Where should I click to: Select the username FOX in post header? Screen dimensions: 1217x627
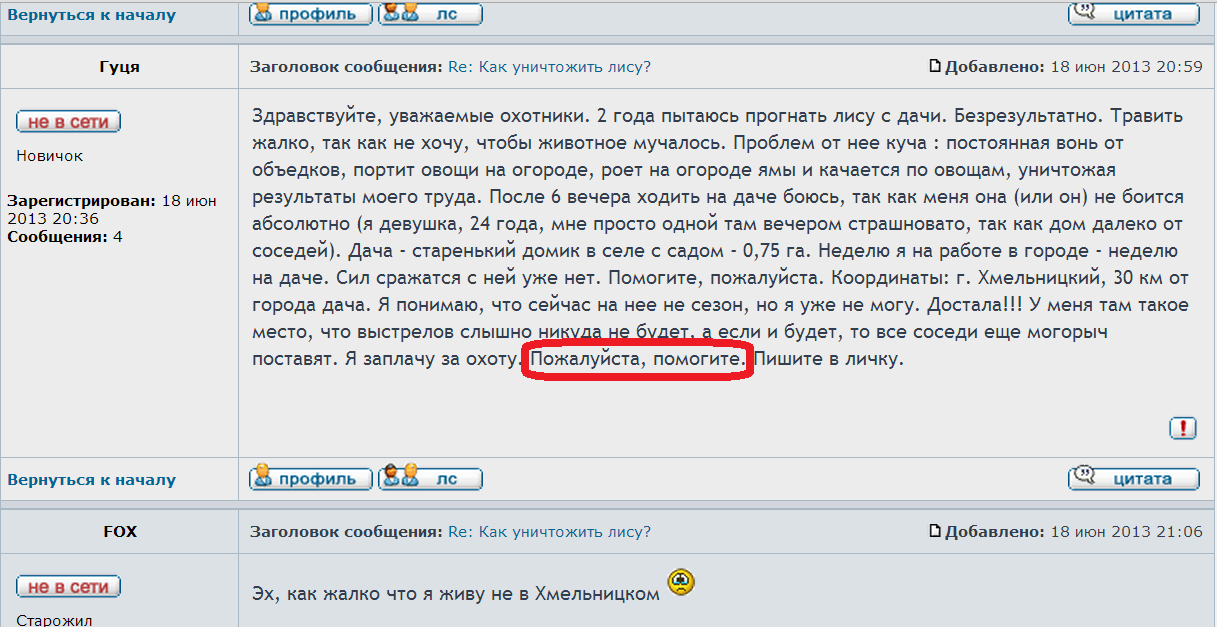[x=119, y=532]
